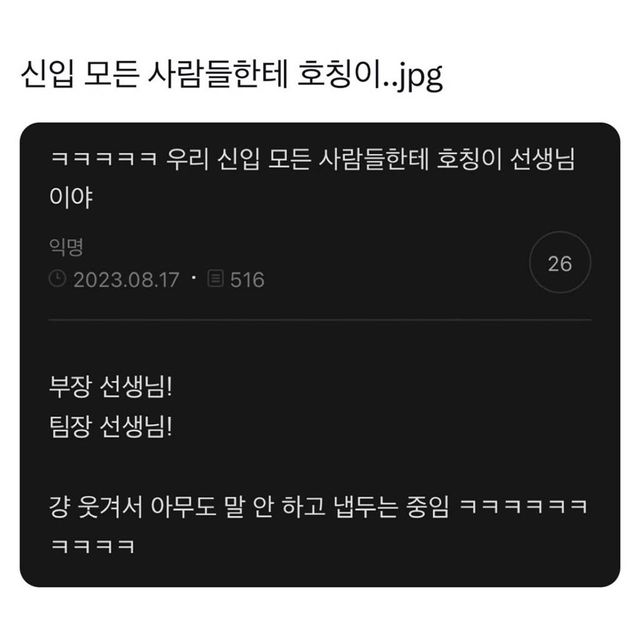Image resolution: width=640 pixels, height=633 pixels.
Task: Click the 516 view count number
Action: [x=247, y=280]
